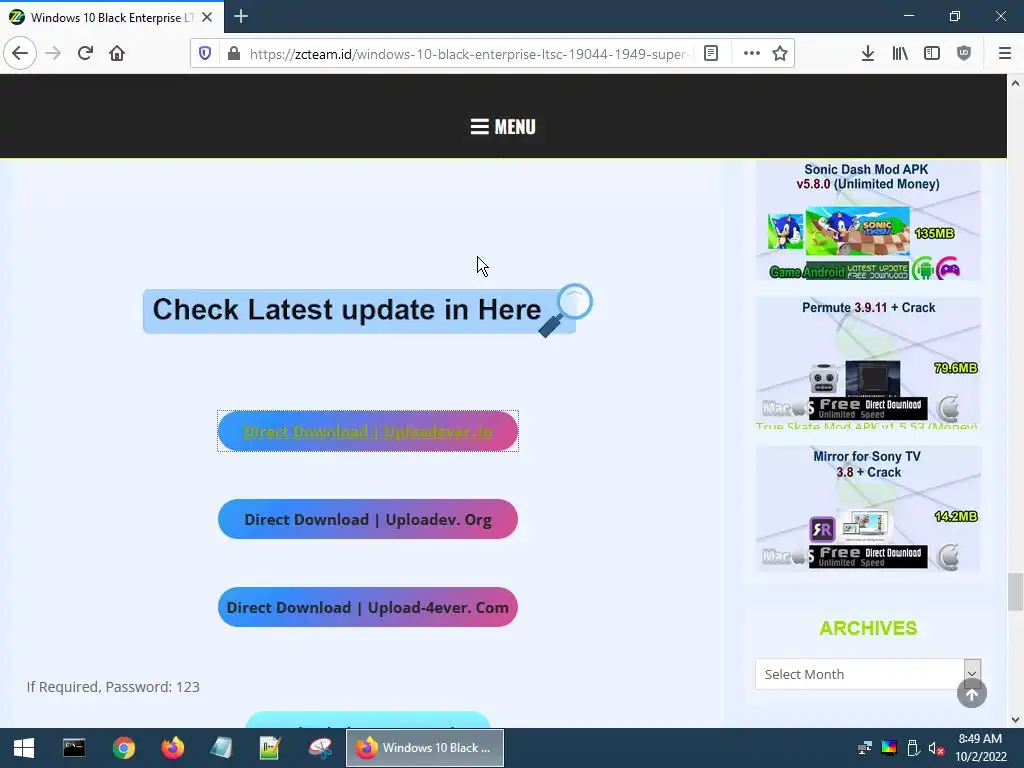
Task: Launch Google Chrome from taskbar
Action: tap(123, 748)
